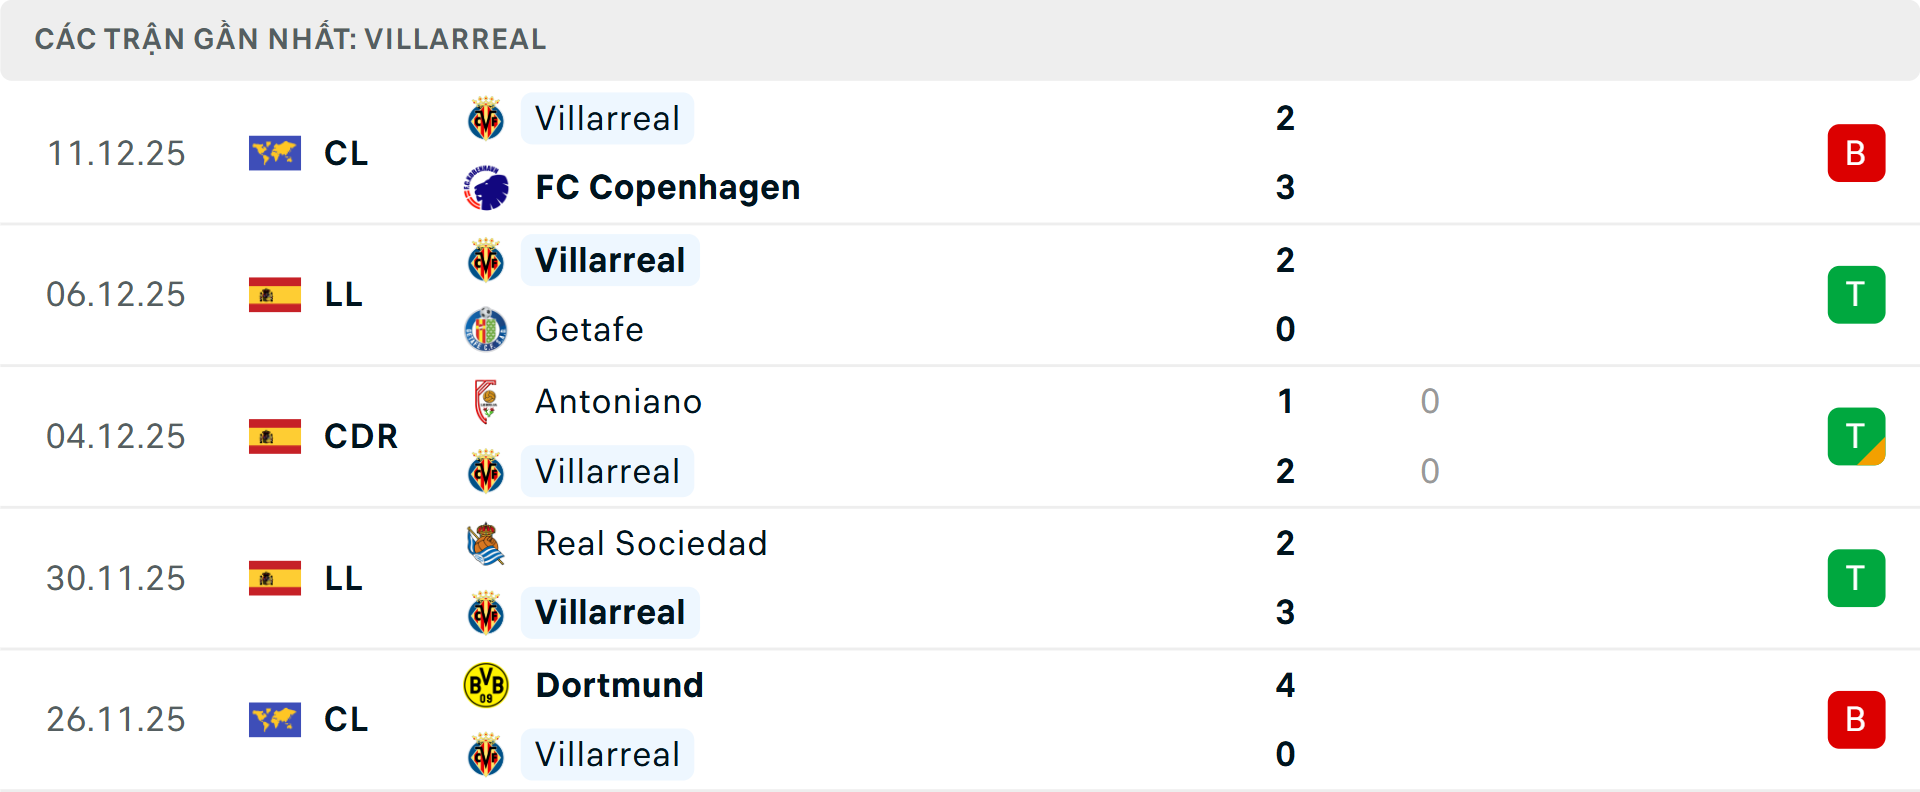Click Spain flag icon for CDR match
This screenshot has height=792, width=1920.
(x=275, y=436)
